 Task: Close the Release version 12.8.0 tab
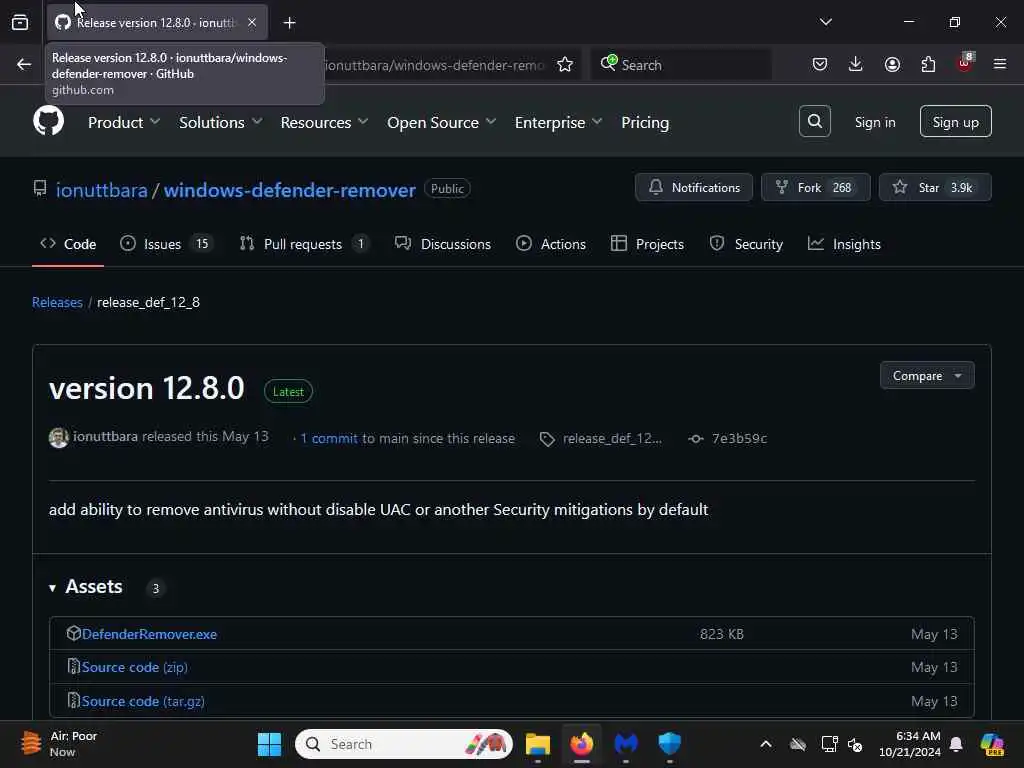[x=252, y=22]
